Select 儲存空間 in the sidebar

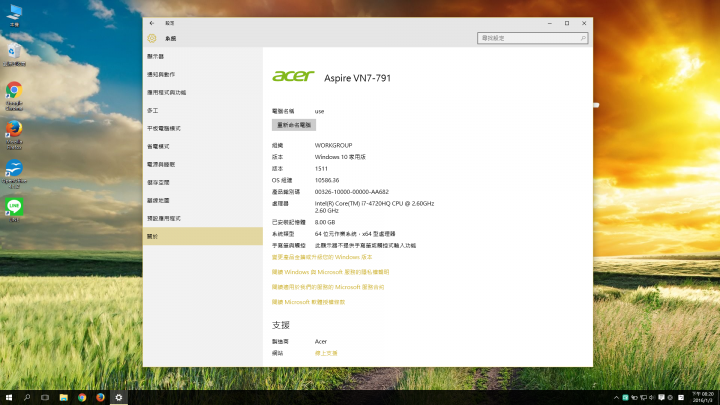202,182
